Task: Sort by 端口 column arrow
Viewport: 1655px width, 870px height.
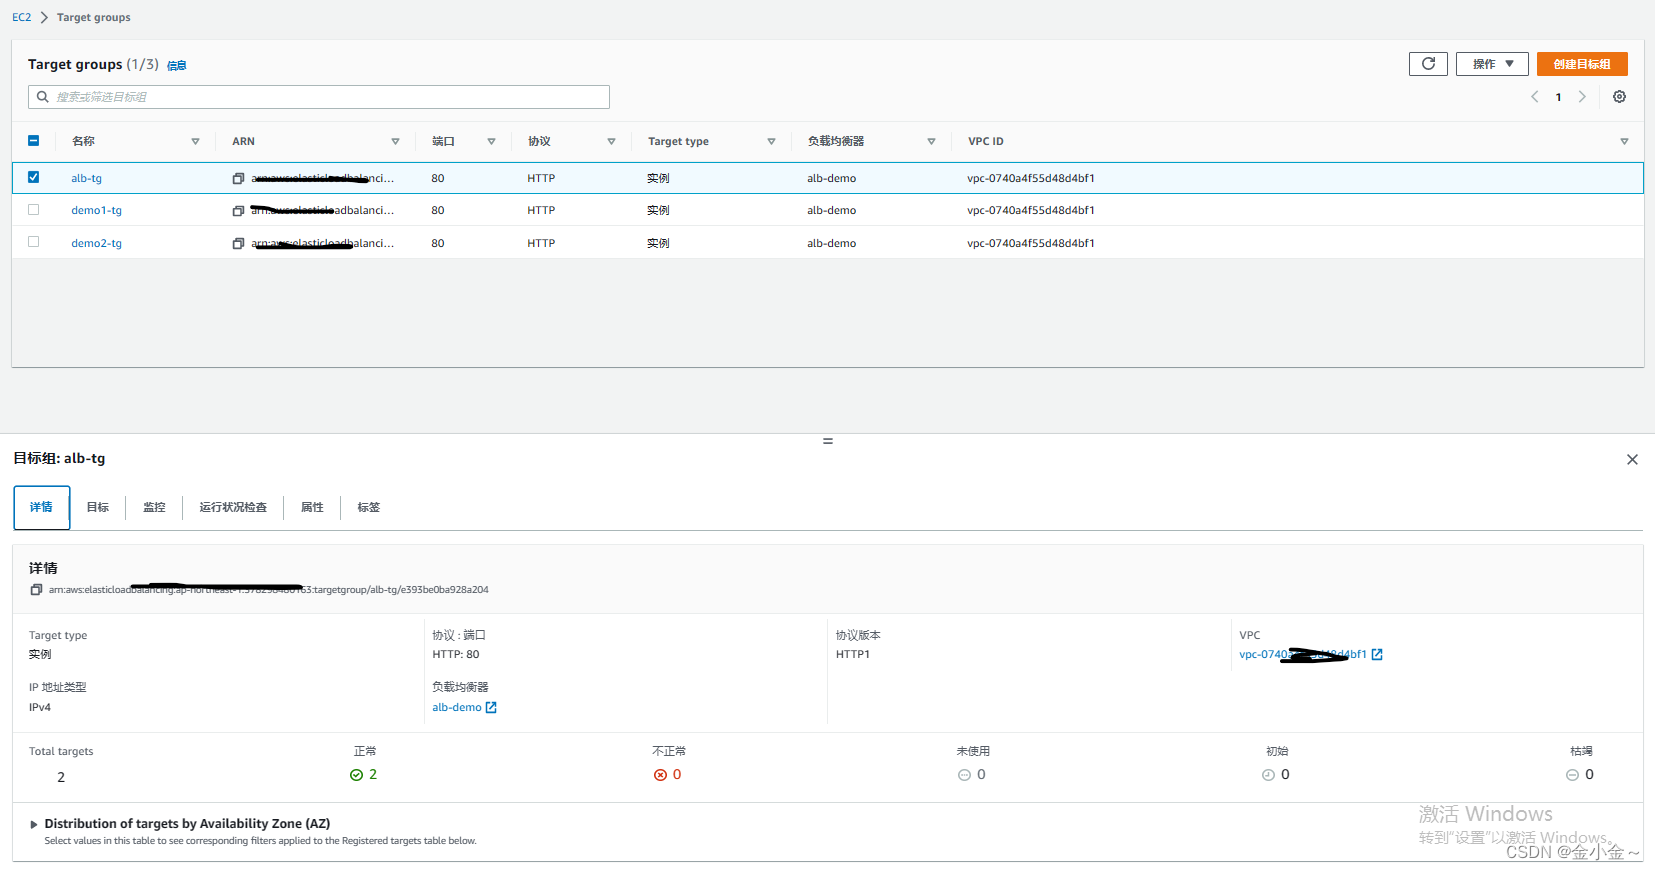Action: [491, 142]
